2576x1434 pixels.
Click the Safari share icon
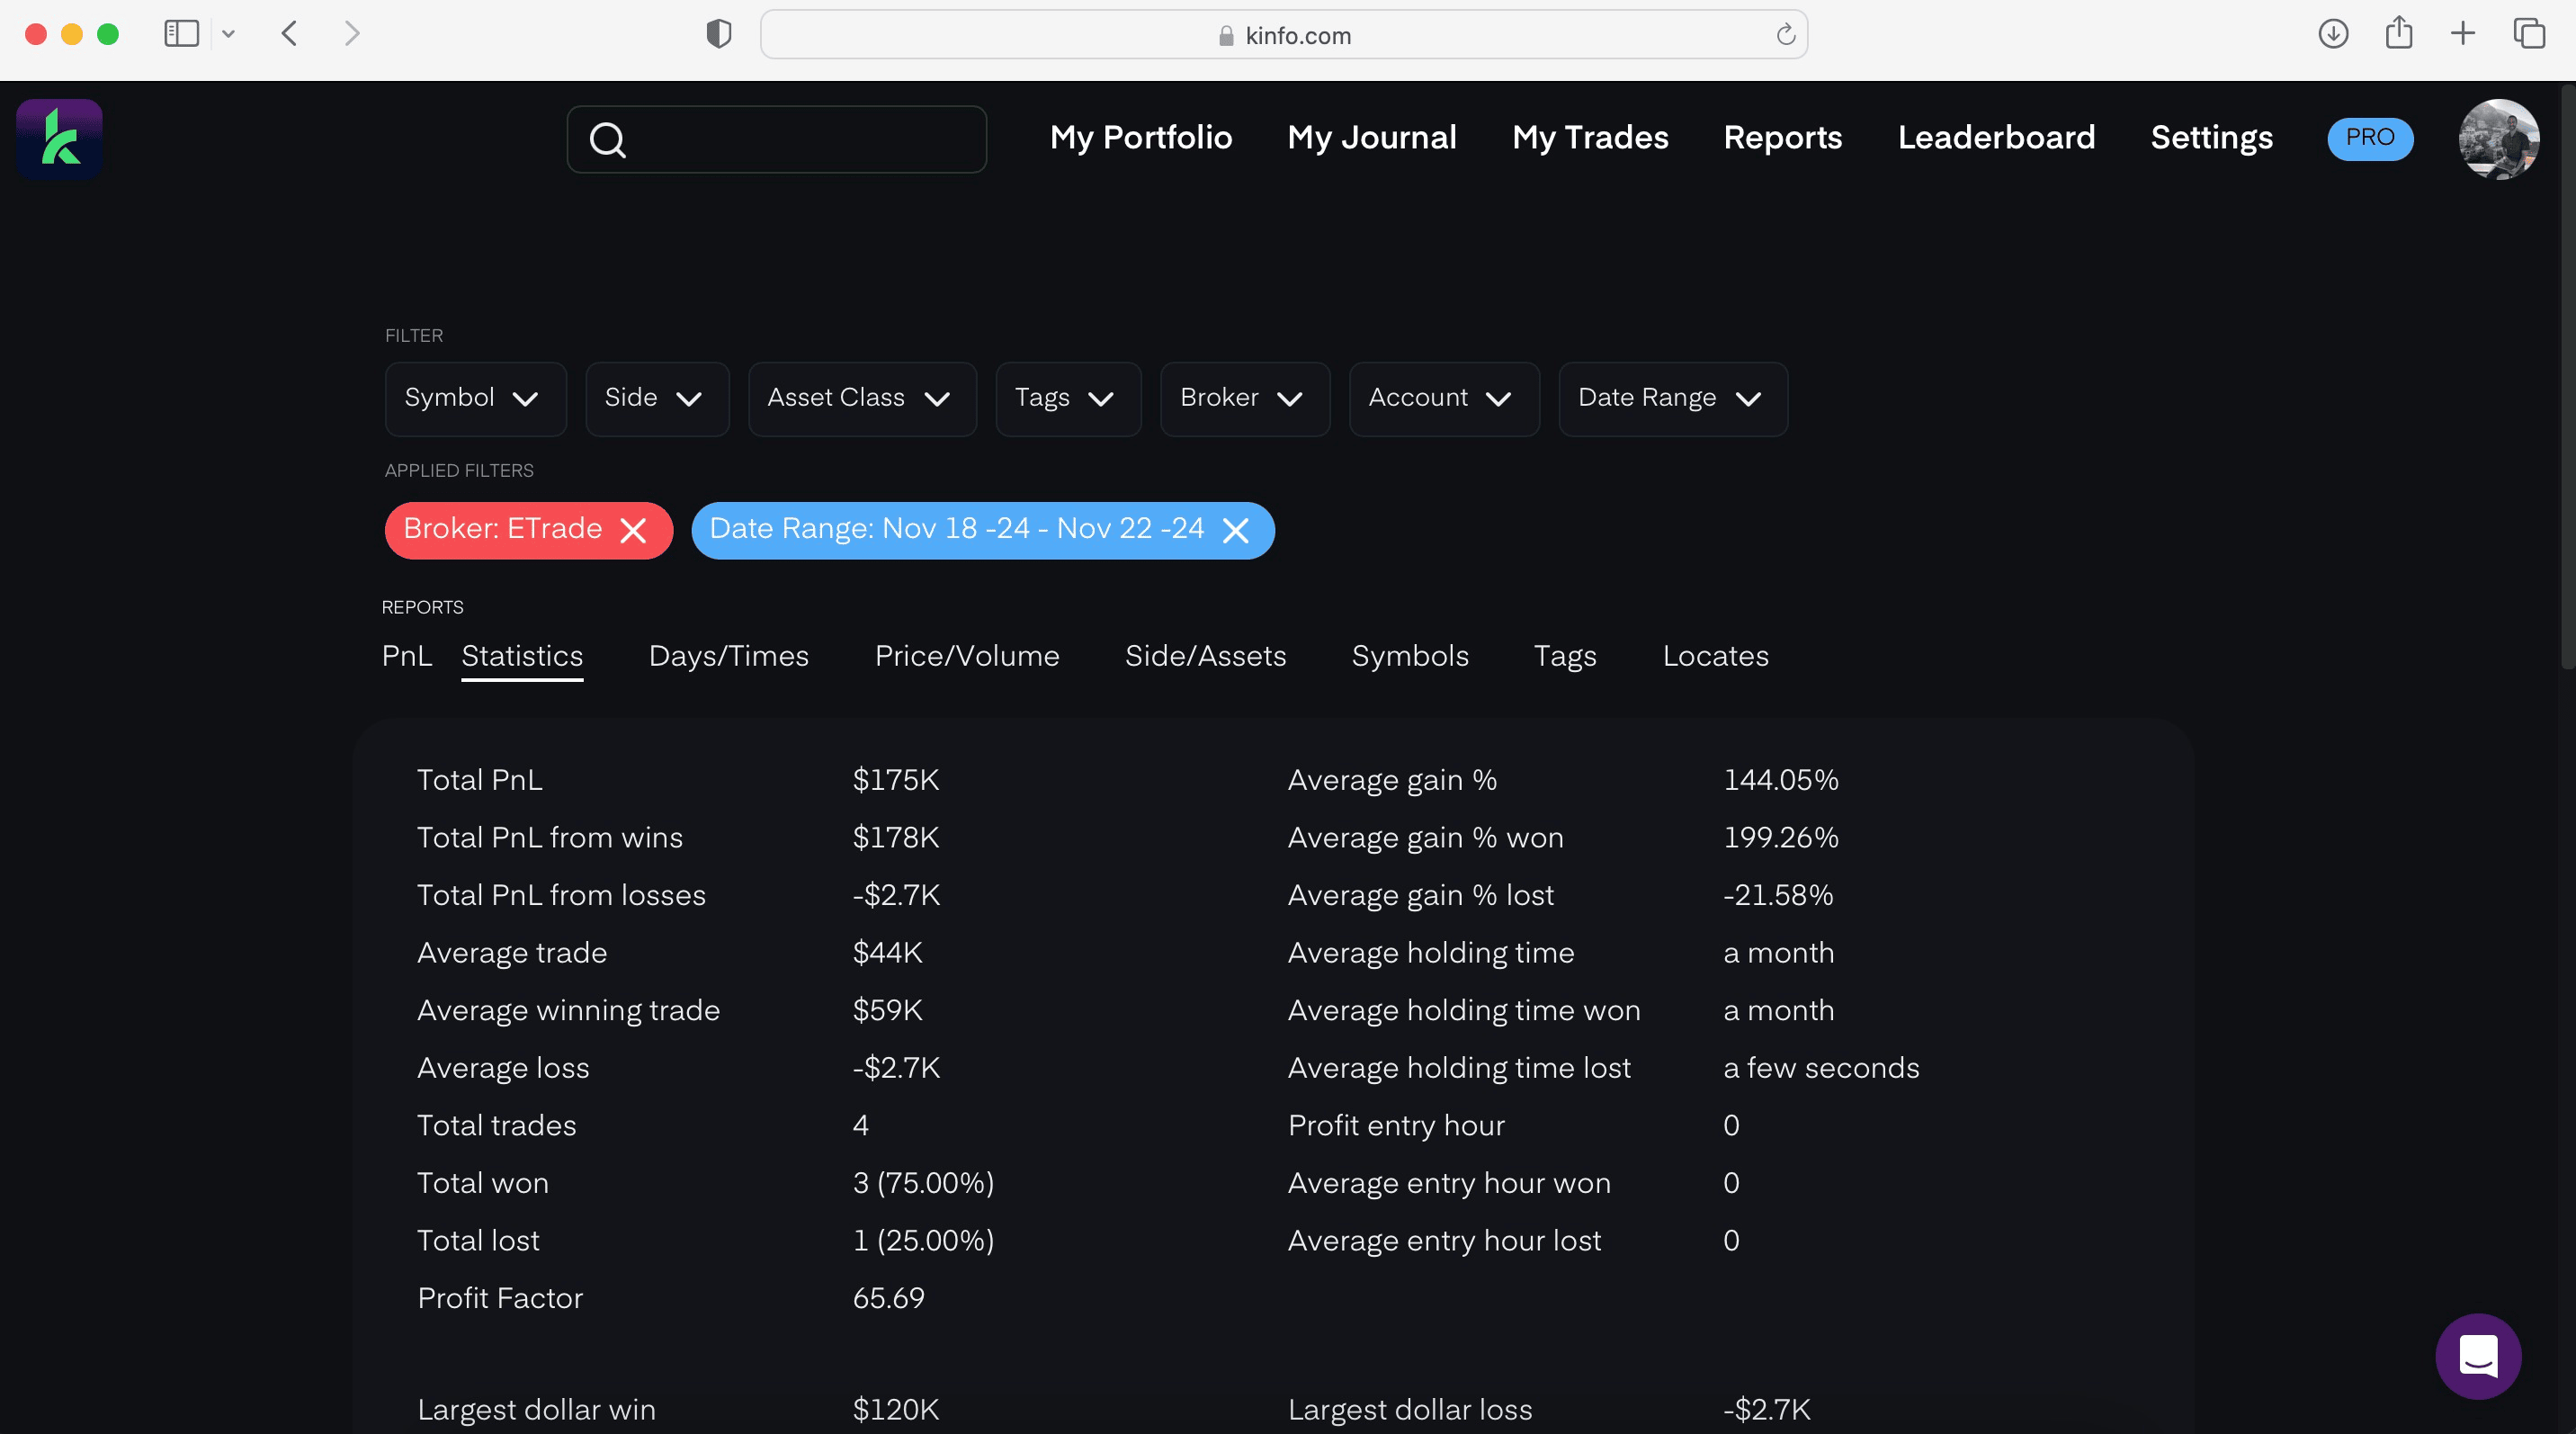coord(2398,34)
